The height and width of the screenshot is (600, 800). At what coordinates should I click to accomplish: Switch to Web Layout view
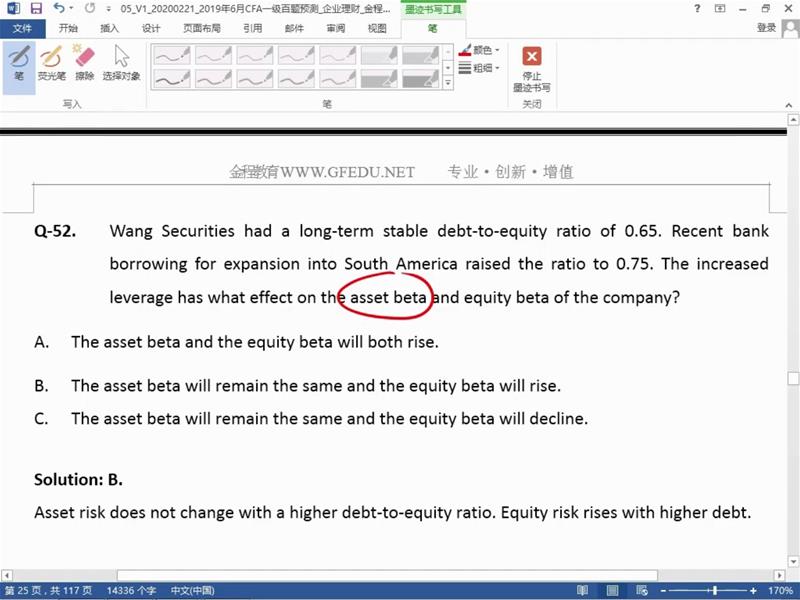pos(642,590)
